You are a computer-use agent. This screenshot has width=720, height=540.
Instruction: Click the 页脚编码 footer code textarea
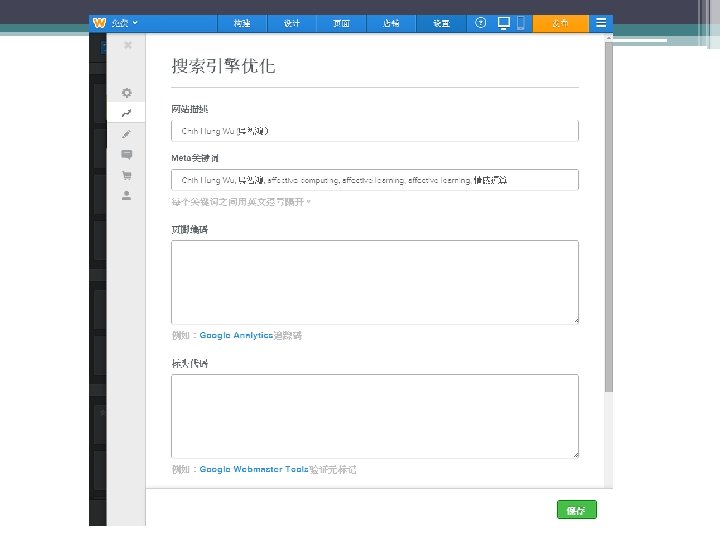(x=375, y=282)
